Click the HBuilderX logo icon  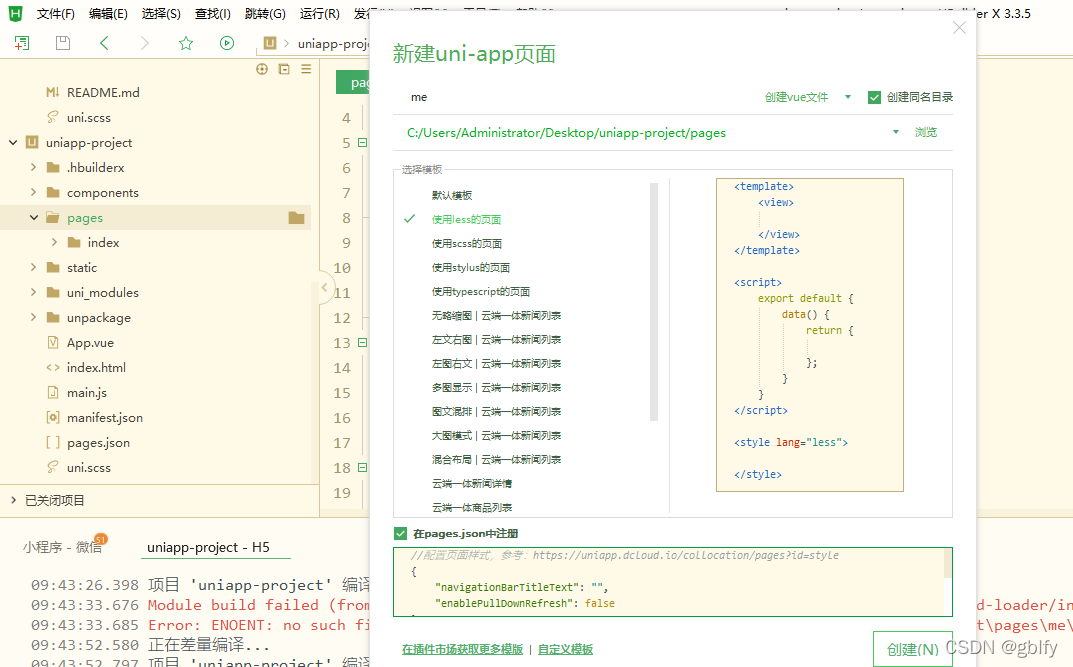(15, 14)
